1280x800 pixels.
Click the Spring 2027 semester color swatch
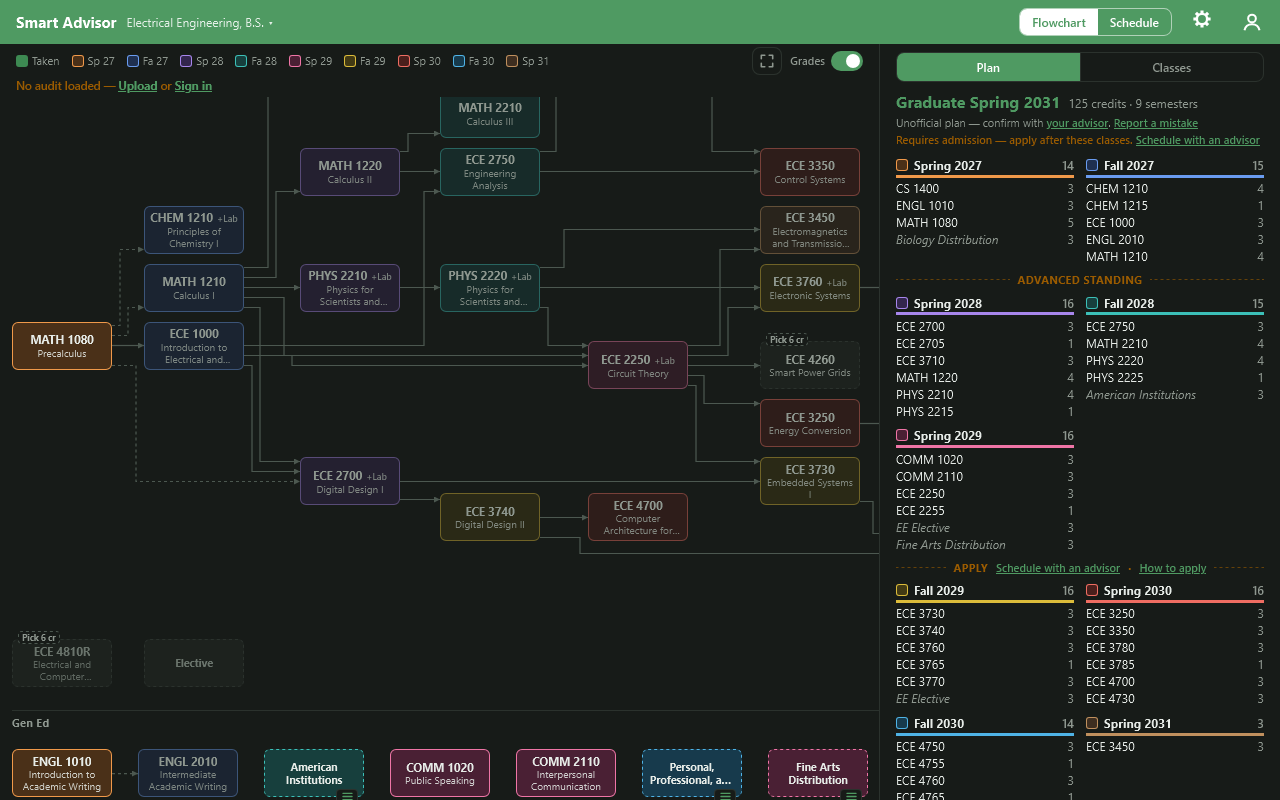[x=902, y=165]
